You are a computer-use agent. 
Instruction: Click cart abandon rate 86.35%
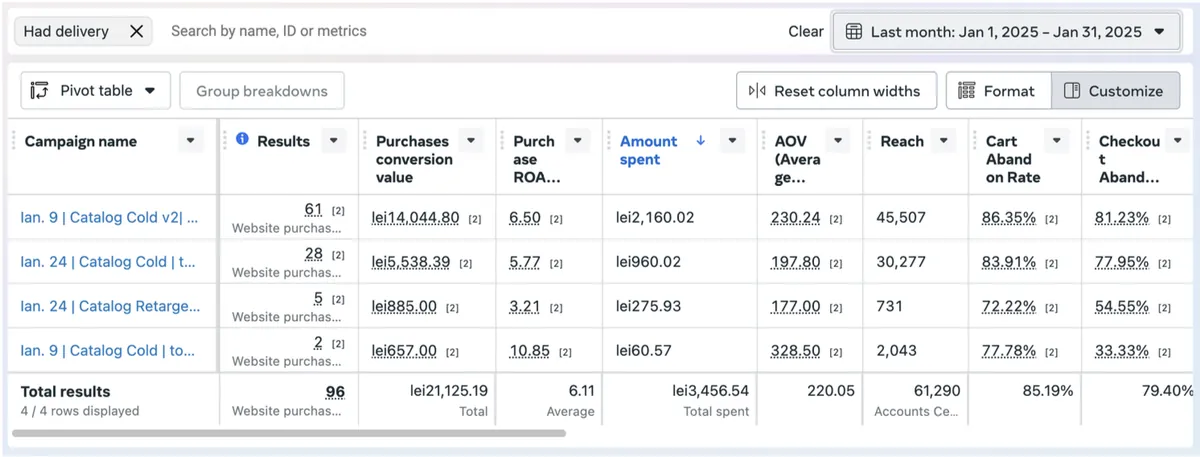pos(1009,217)
